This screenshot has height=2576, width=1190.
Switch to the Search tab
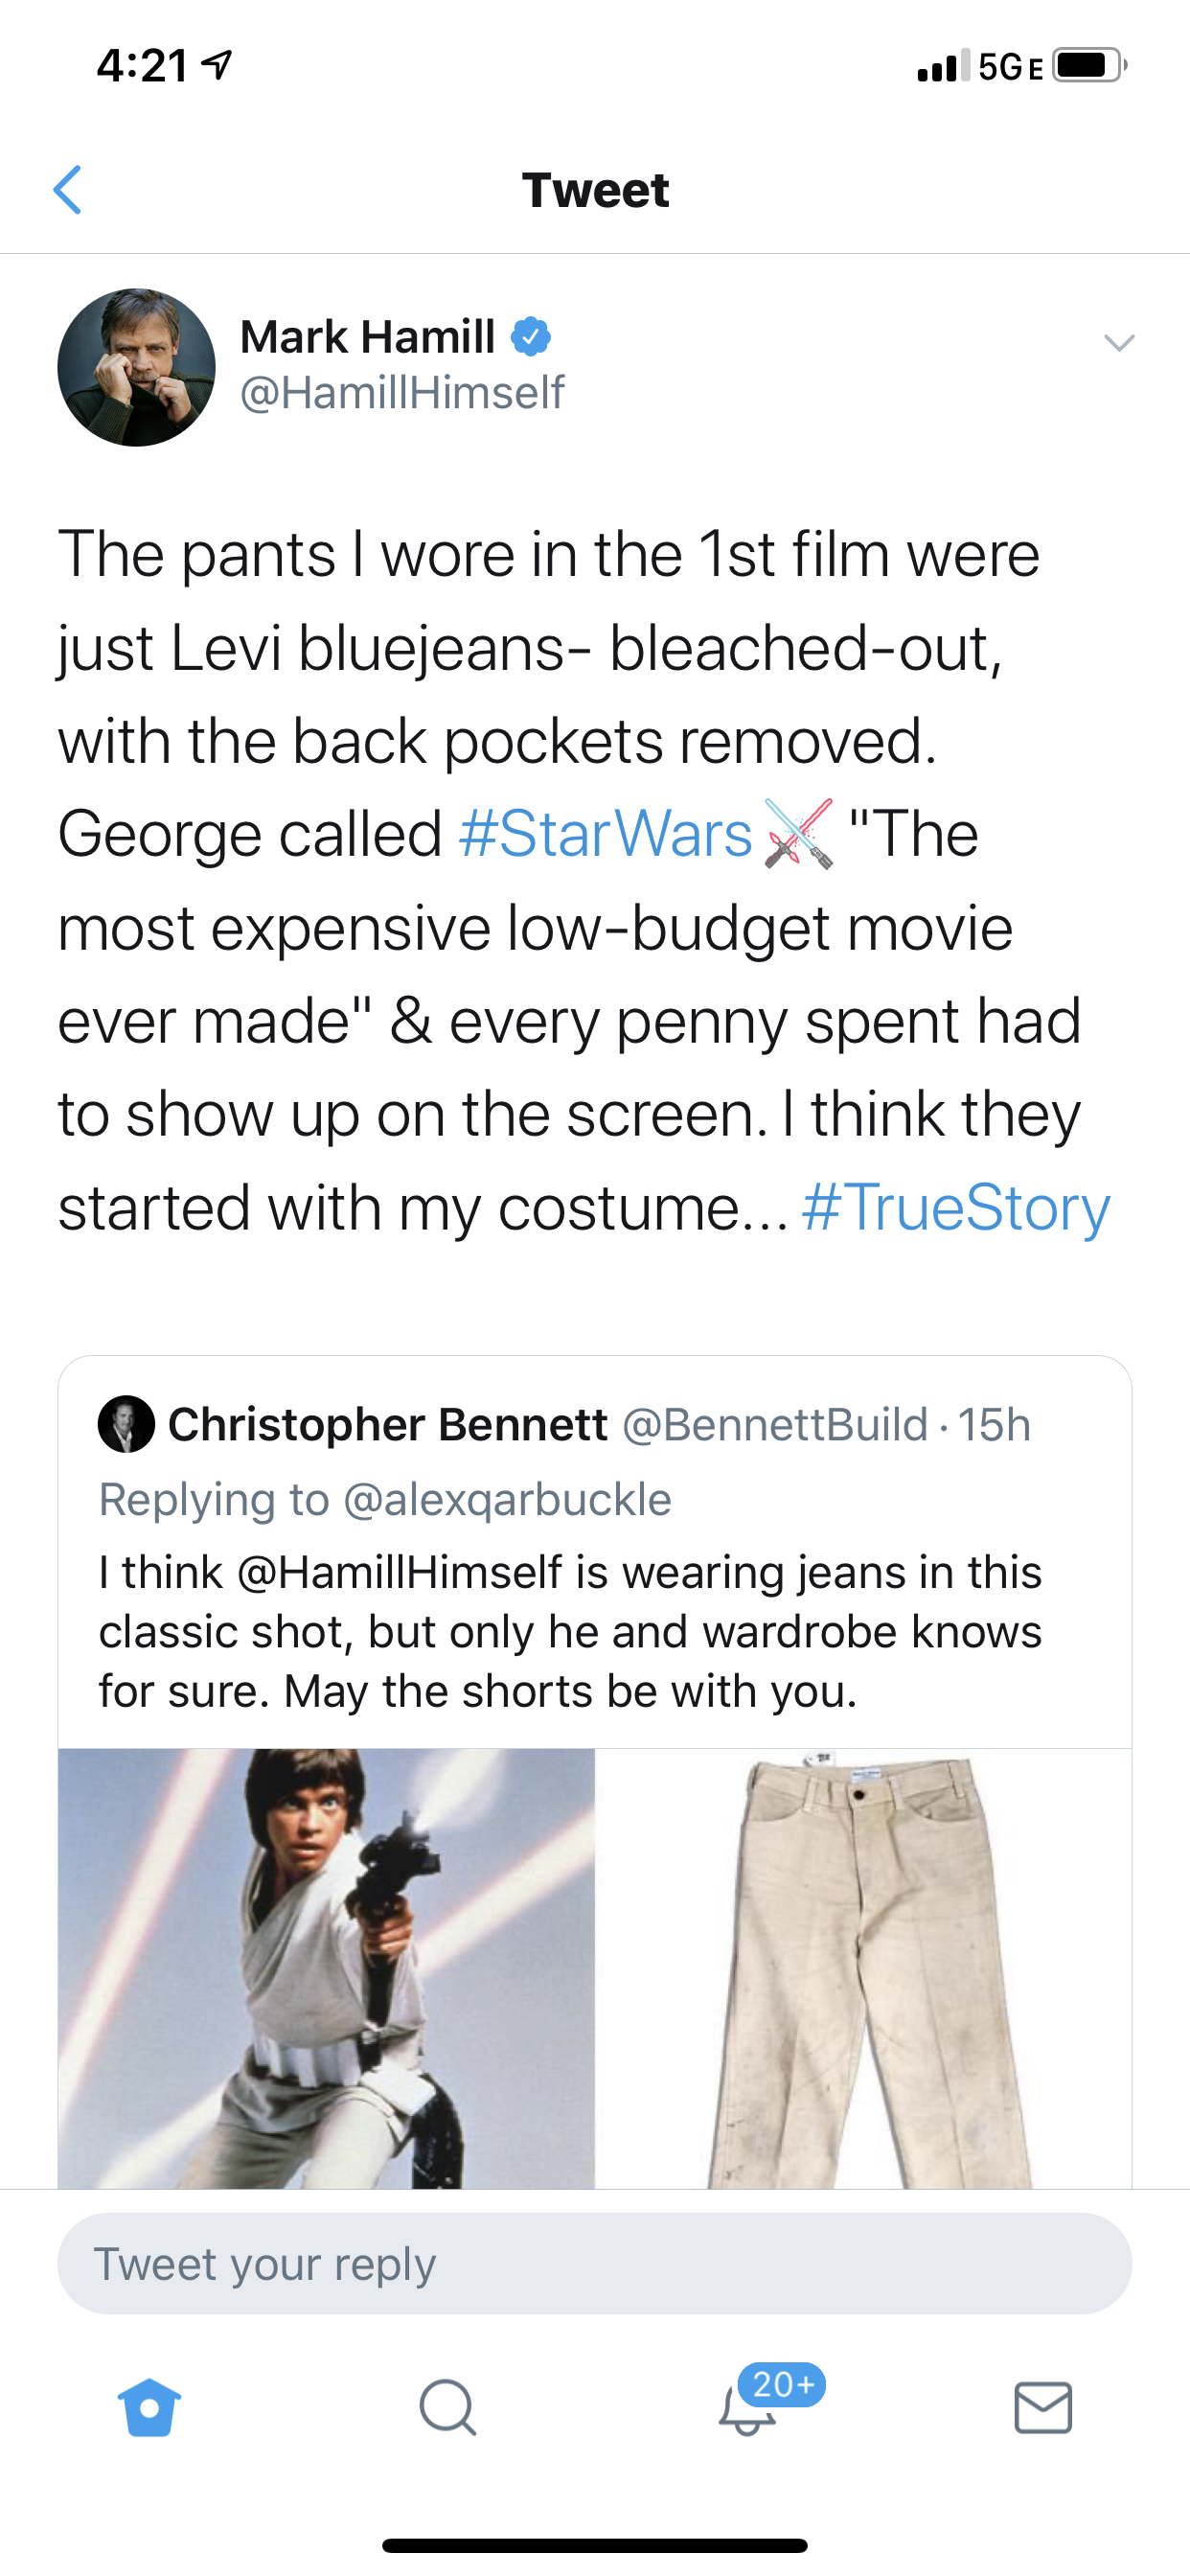pyautogui.click(x=447, y=2407)
